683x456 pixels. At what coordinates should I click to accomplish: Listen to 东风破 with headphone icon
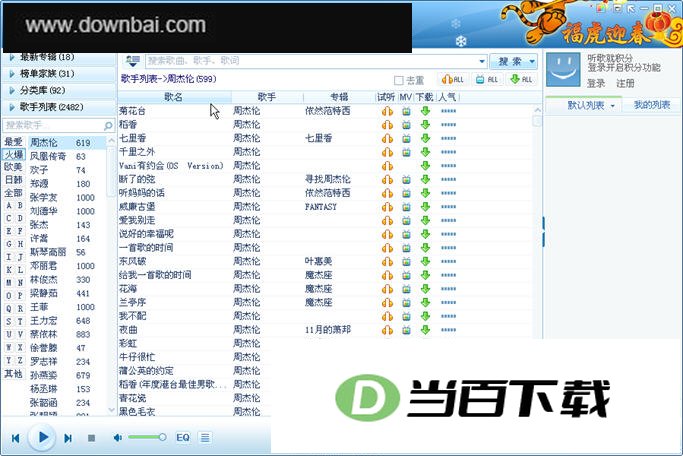[387, 262]
